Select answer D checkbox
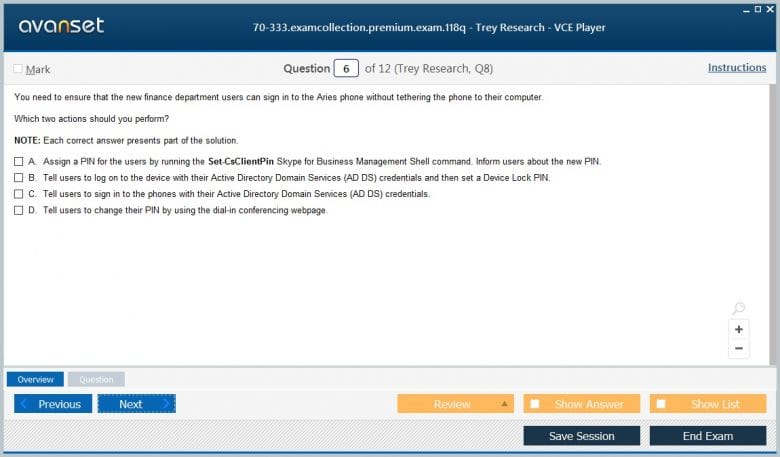Image resolution: width=780 pixels, height=457 pixels. coord(18,210)
